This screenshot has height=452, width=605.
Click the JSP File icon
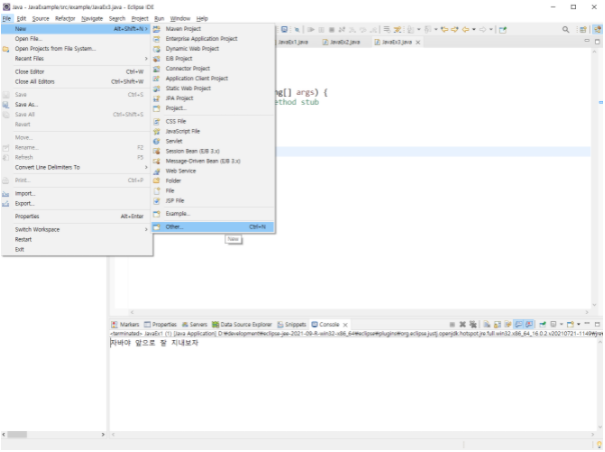pyautogui.click(x=157, y=201)
